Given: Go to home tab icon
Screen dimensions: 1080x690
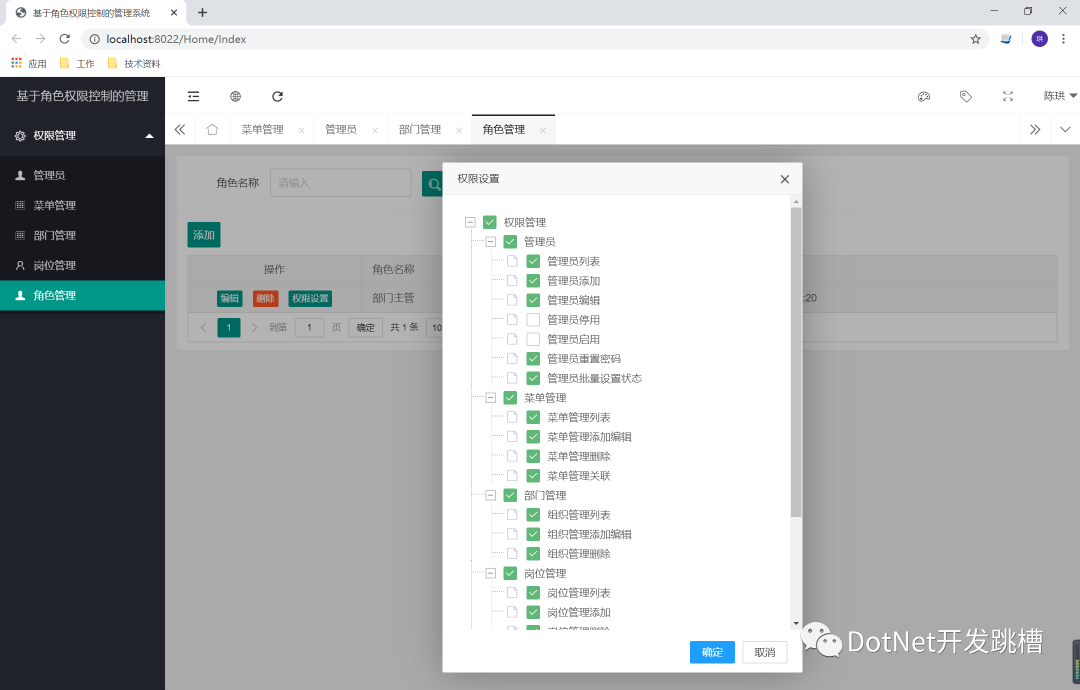Looking at the screenshot, I should click(x=212, y=129).
